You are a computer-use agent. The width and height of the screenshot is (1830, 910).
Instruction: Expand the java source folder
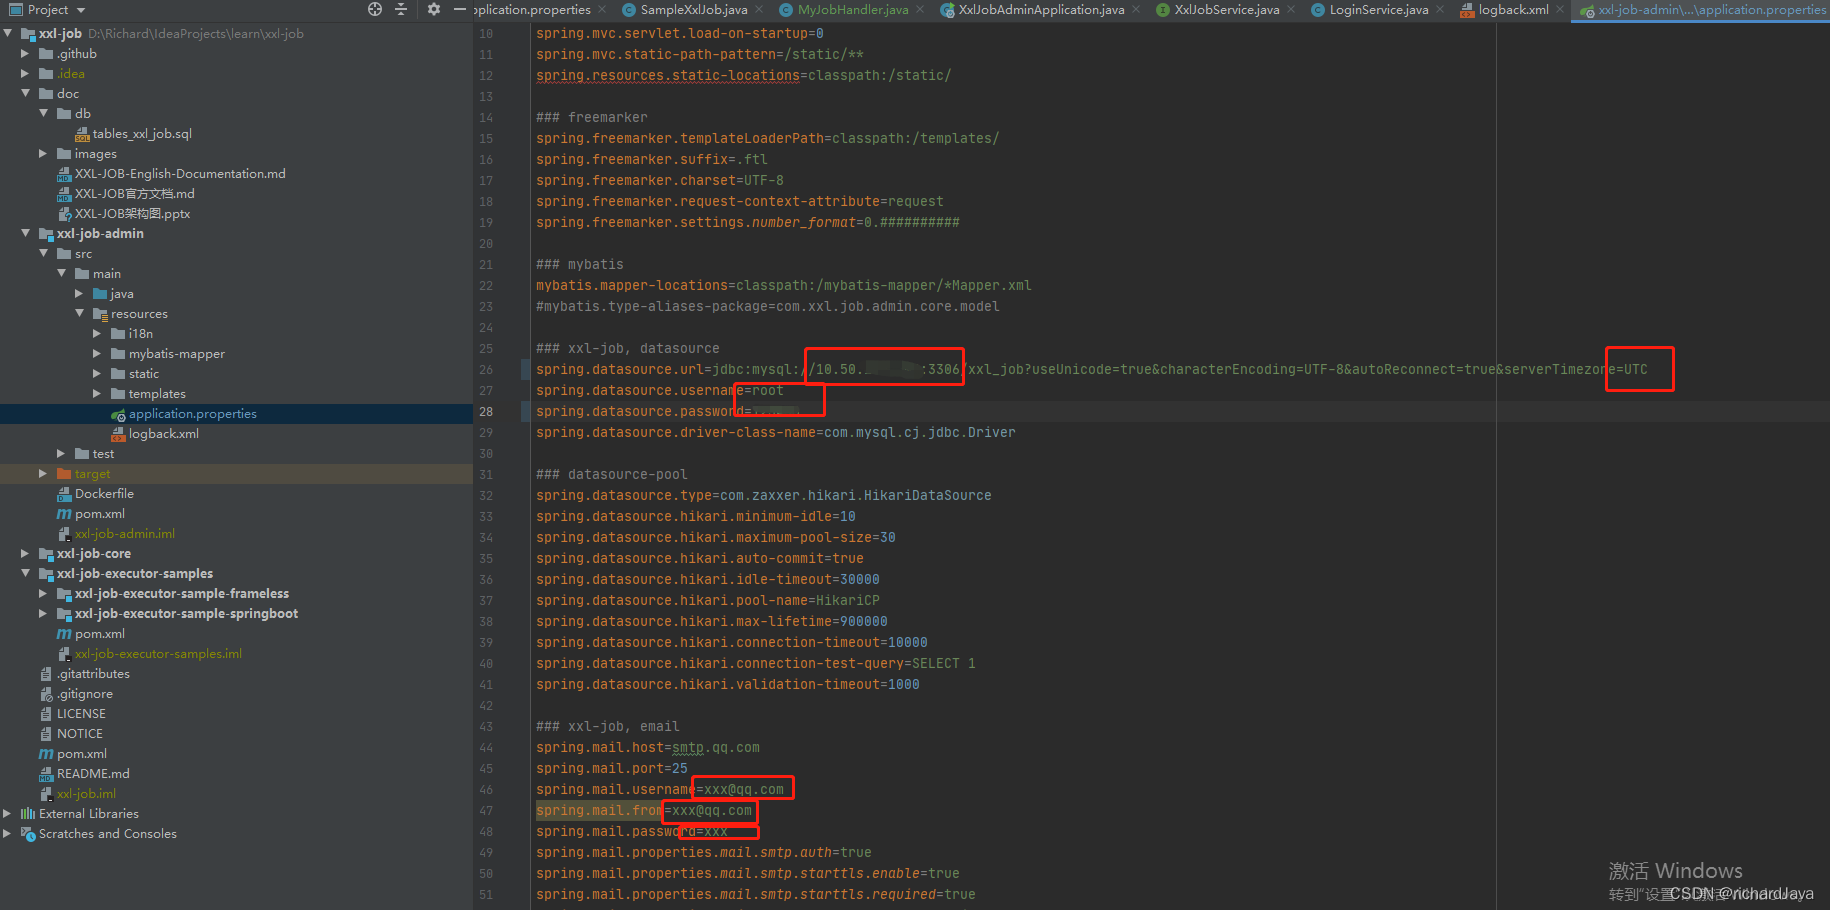80,293
